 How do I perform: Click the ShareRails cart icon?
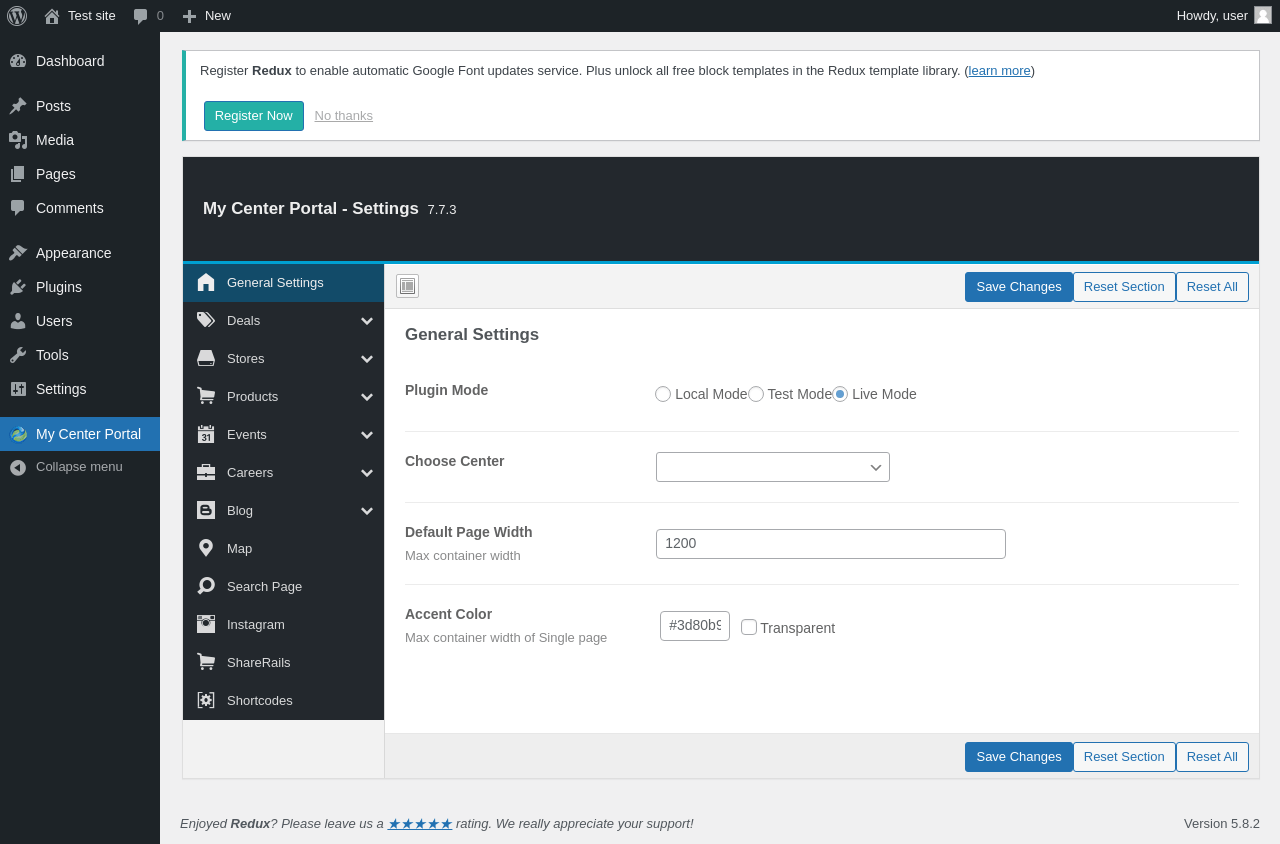coord(206,662)
